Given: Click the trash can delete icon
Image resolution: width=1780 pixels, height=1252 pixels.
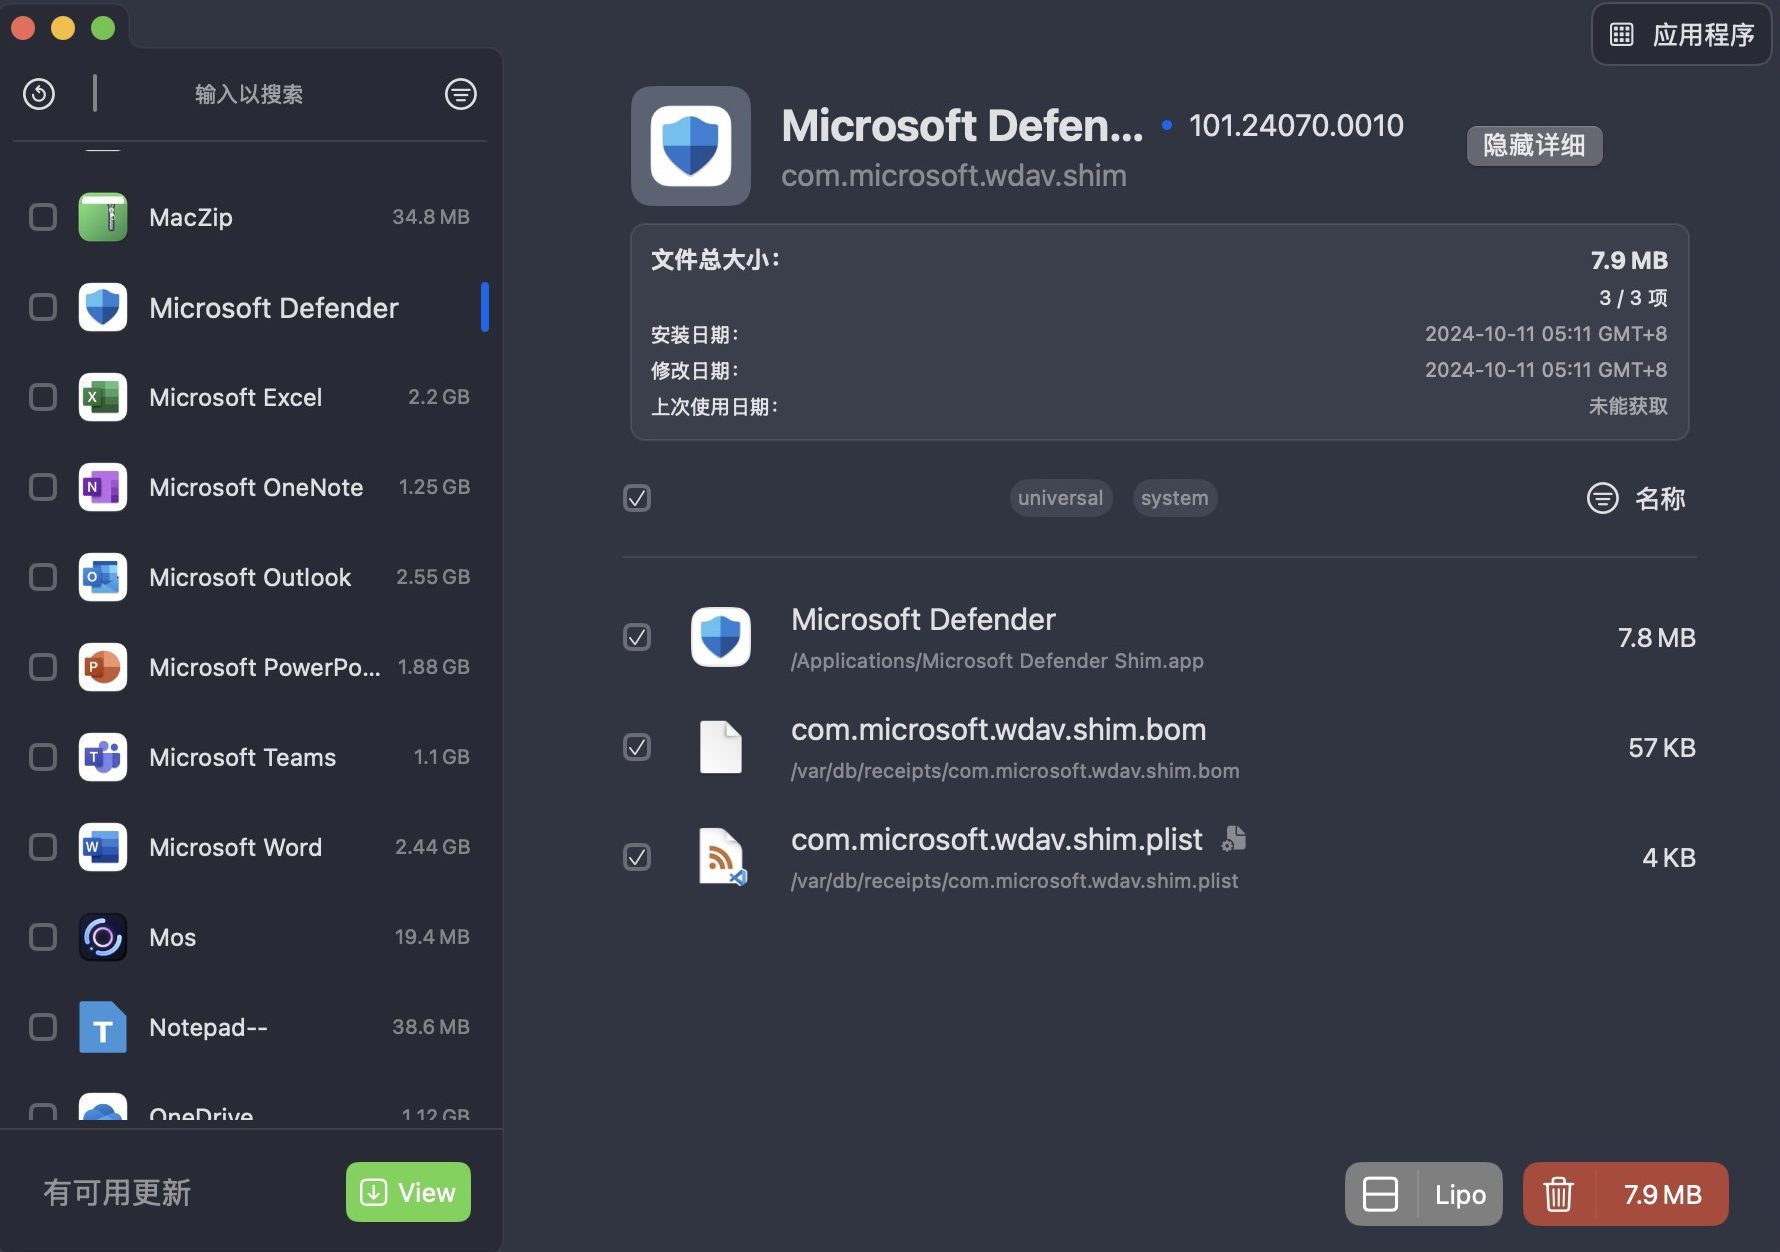Looking at the screenshot, I should coord(1558,1194).
